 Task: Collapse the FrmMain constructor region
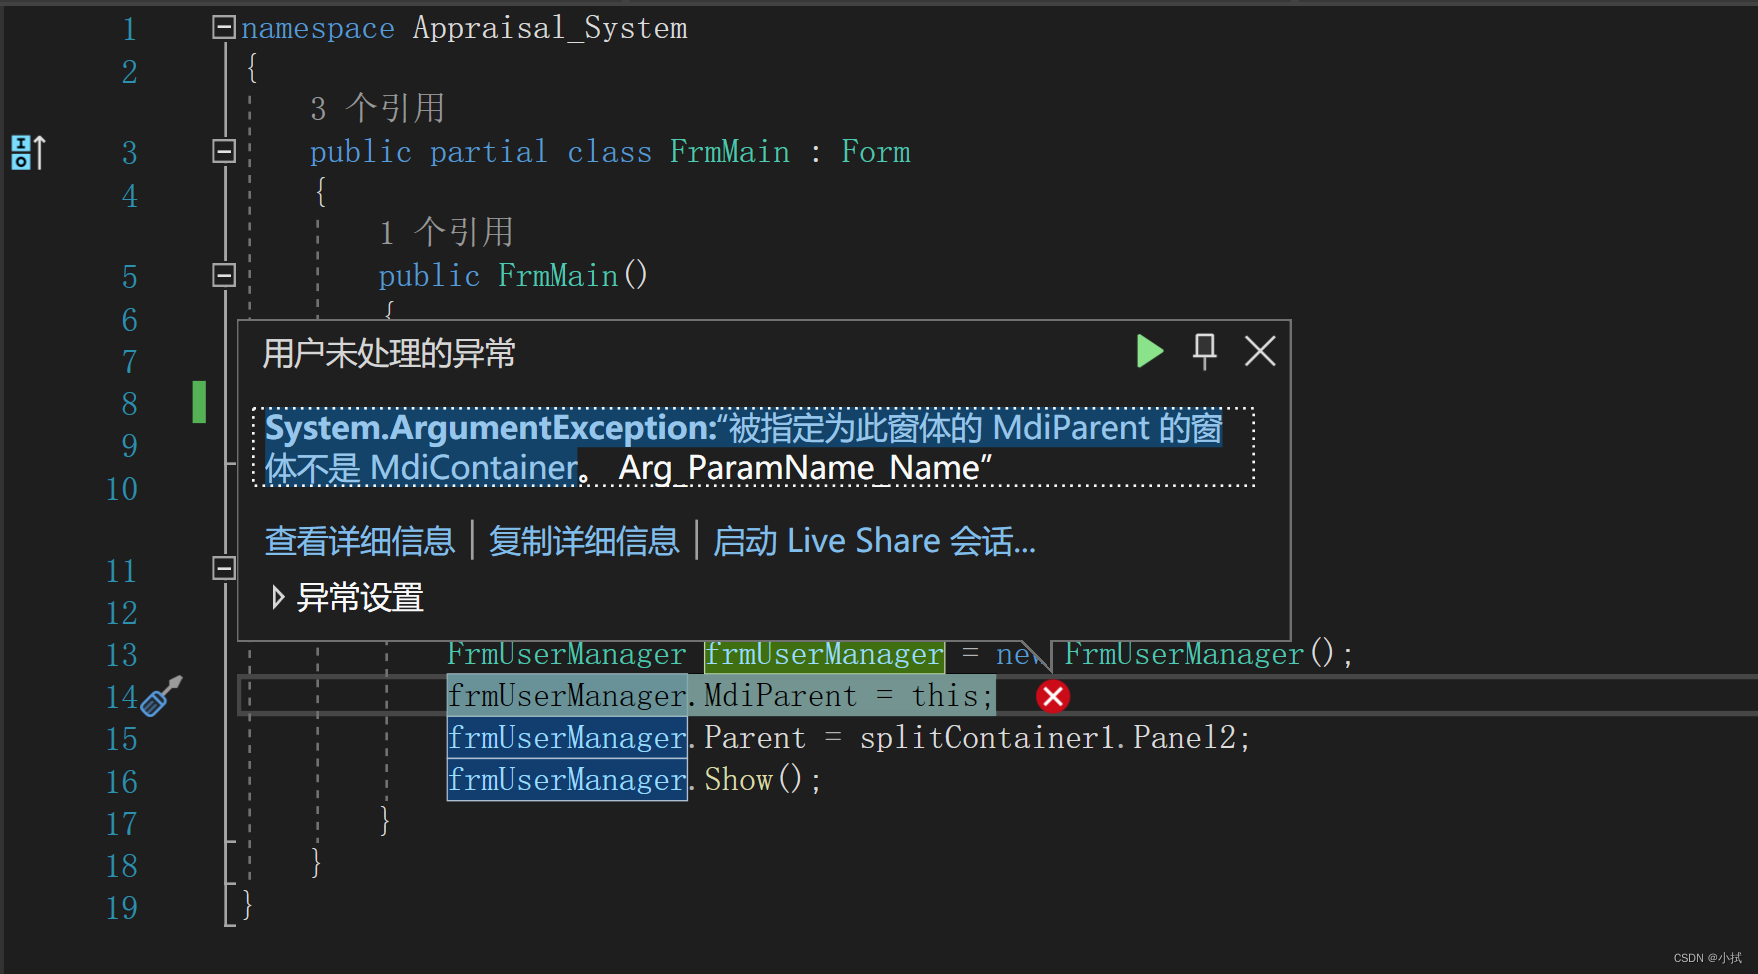tap(224, 276)
